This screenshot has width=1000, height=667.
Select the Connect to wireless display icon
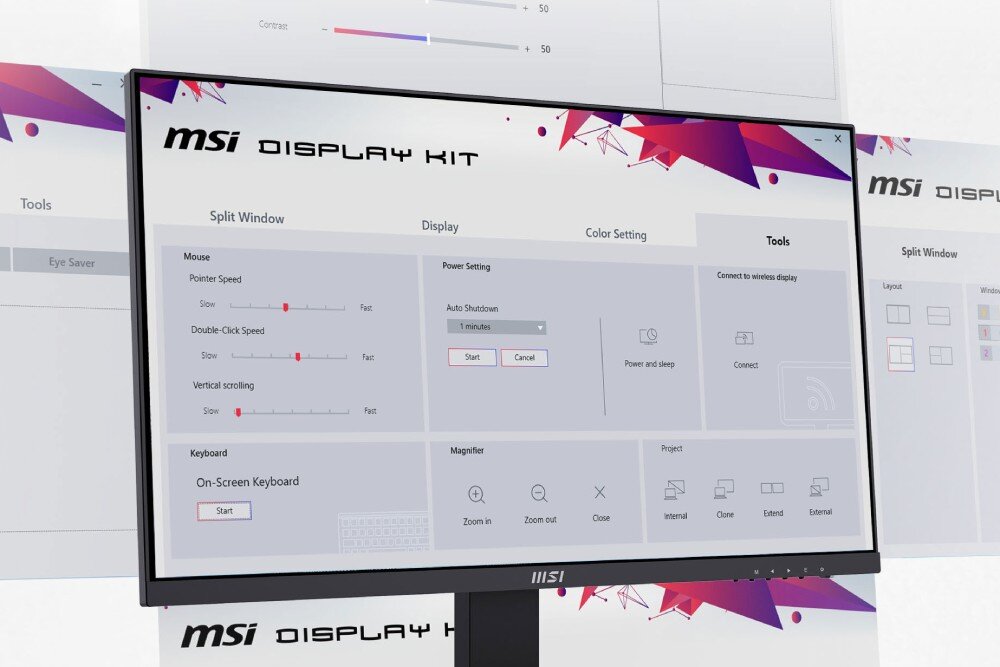point(744,340)
